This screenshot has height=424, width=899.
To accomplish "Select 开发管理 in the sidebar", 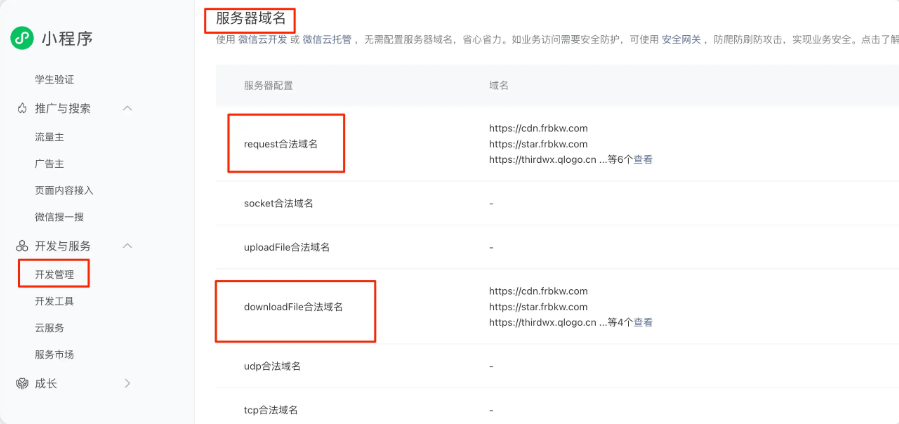I will (x=54, y=274).
